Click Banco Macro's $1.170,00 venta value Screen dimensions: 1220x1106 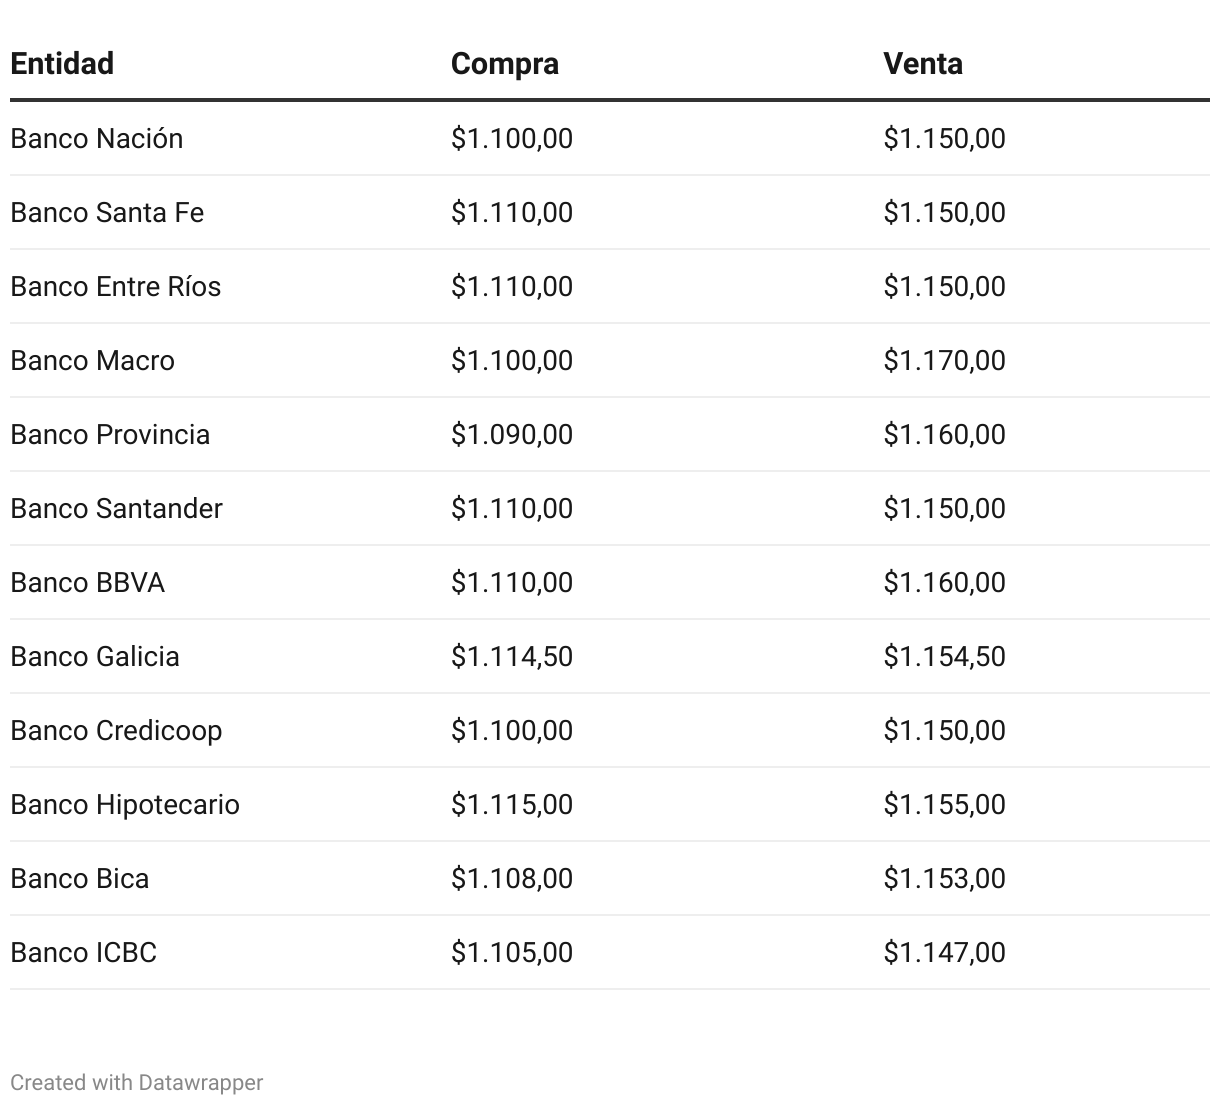click(x=944, y=360)
